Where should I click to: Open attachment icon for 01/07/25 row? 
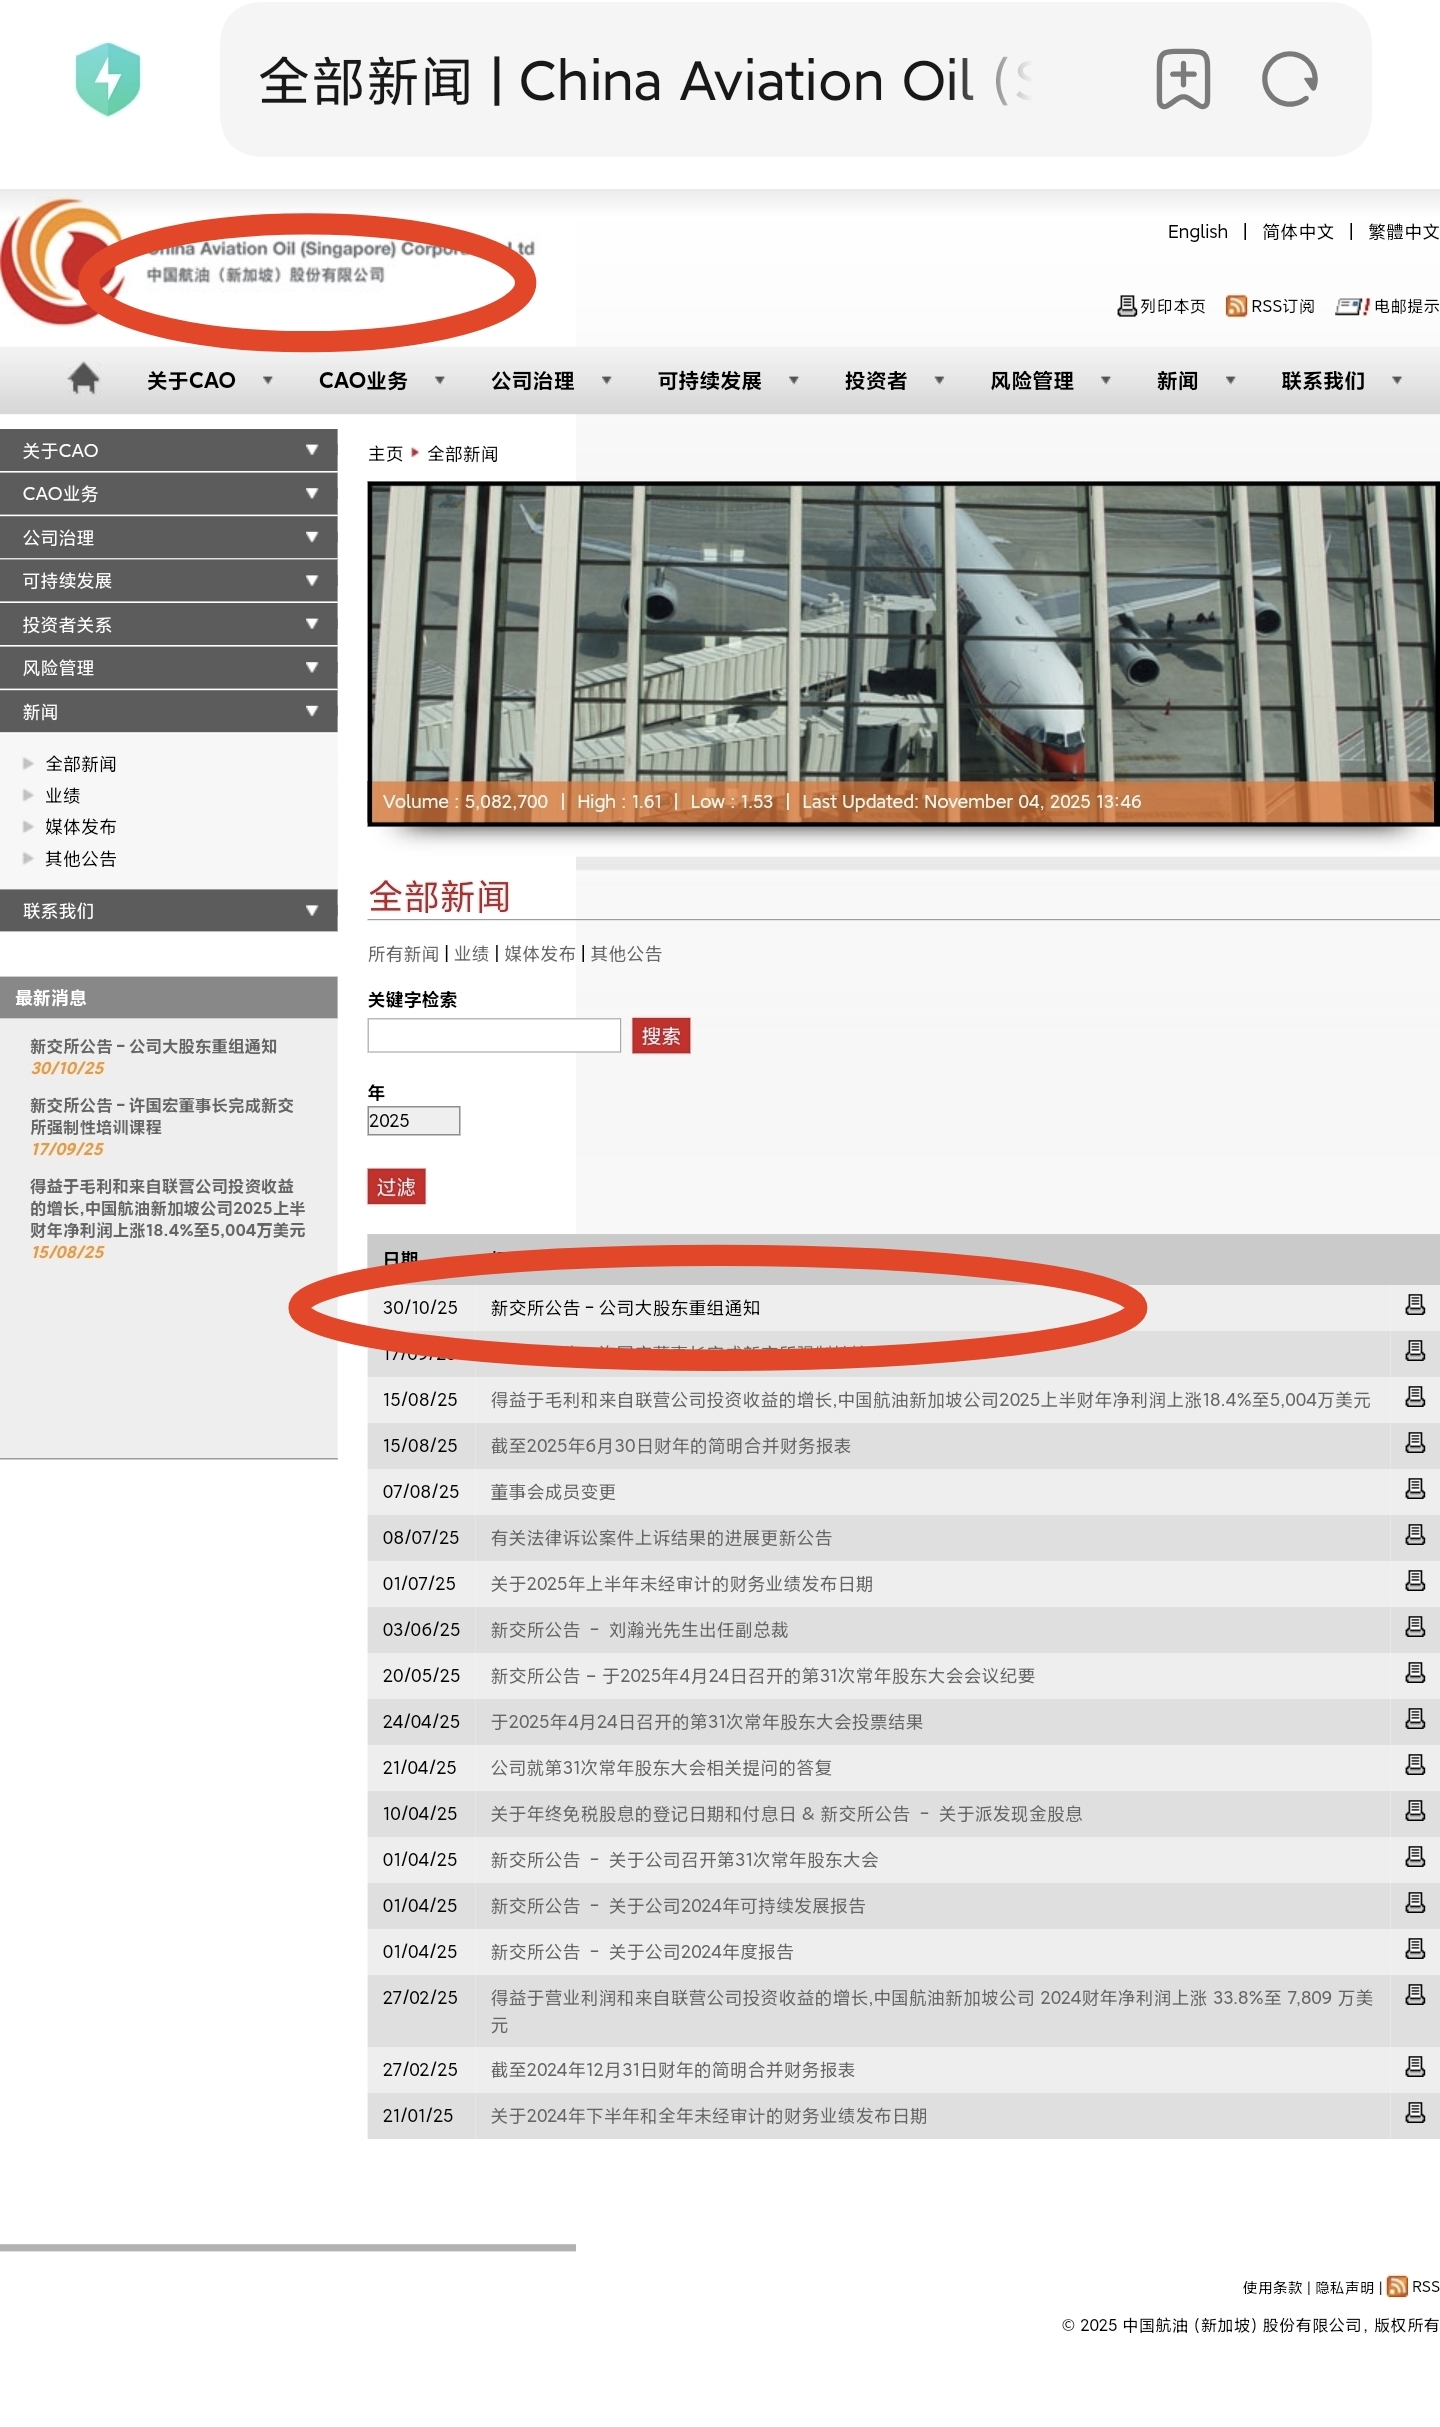pyautogui.click(x=1415, y=1581)
